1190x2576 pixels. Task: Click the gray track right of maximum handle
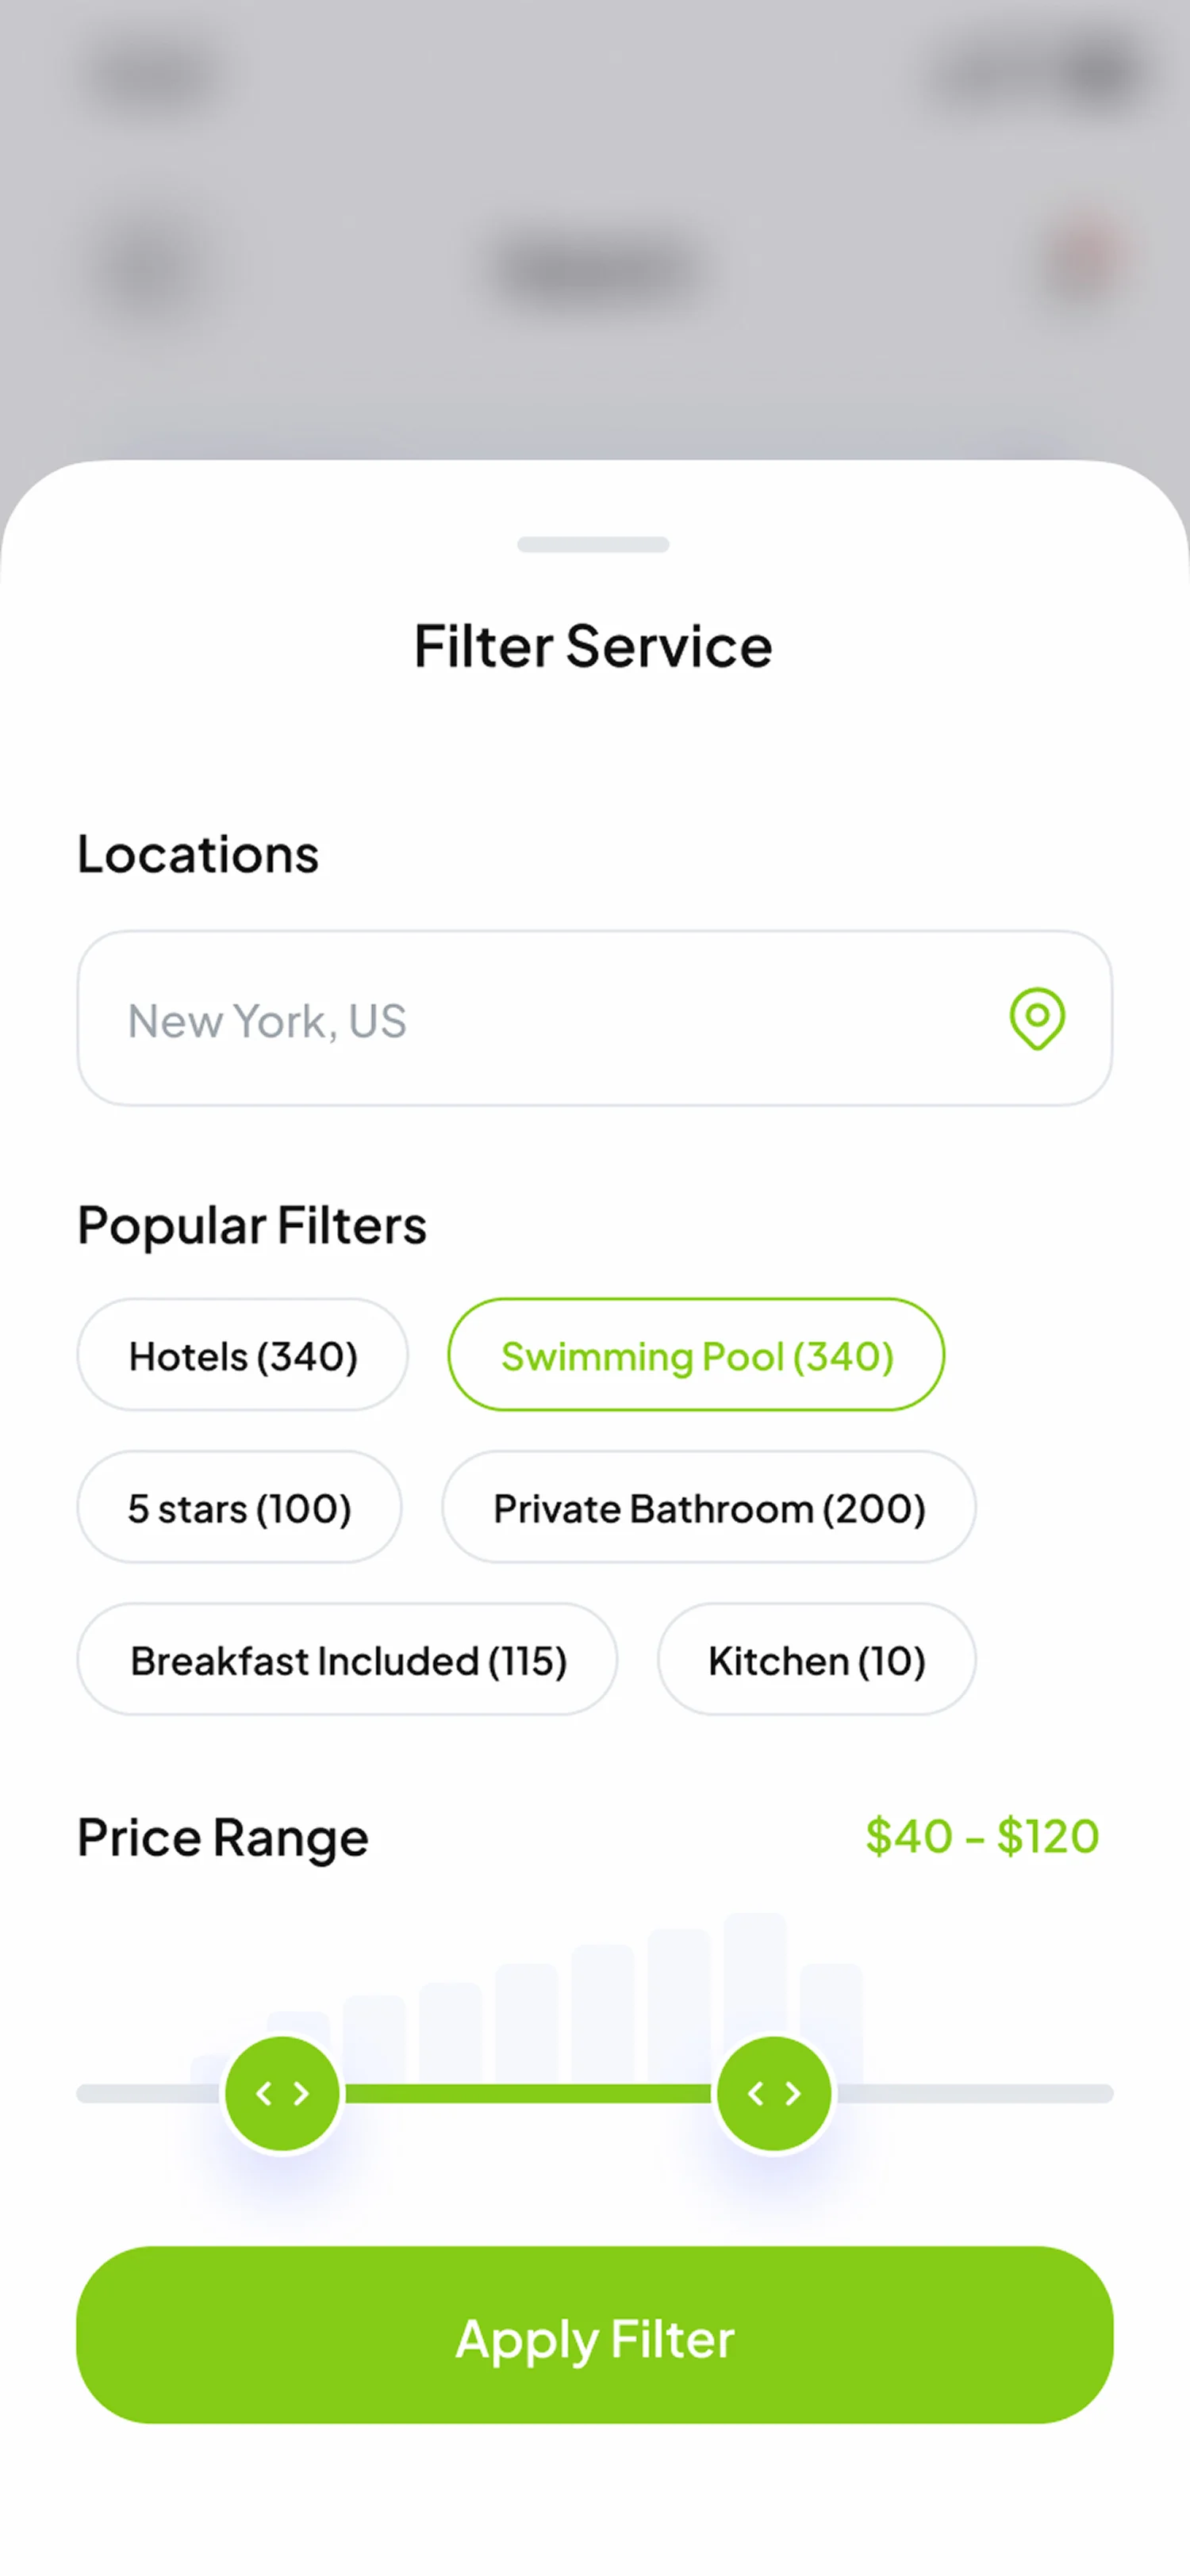(x=975, y=2093)
